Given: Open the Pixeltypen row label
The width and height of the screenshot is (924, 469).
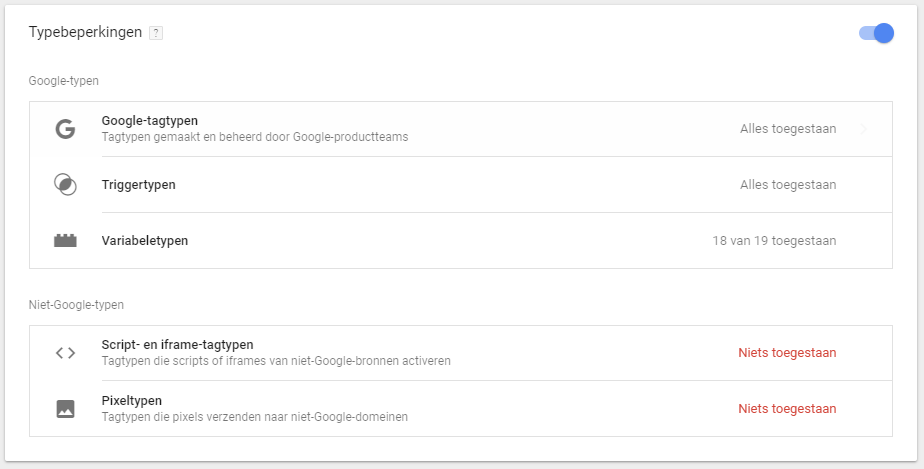Looking at the screenshot, I should (131, 401).
